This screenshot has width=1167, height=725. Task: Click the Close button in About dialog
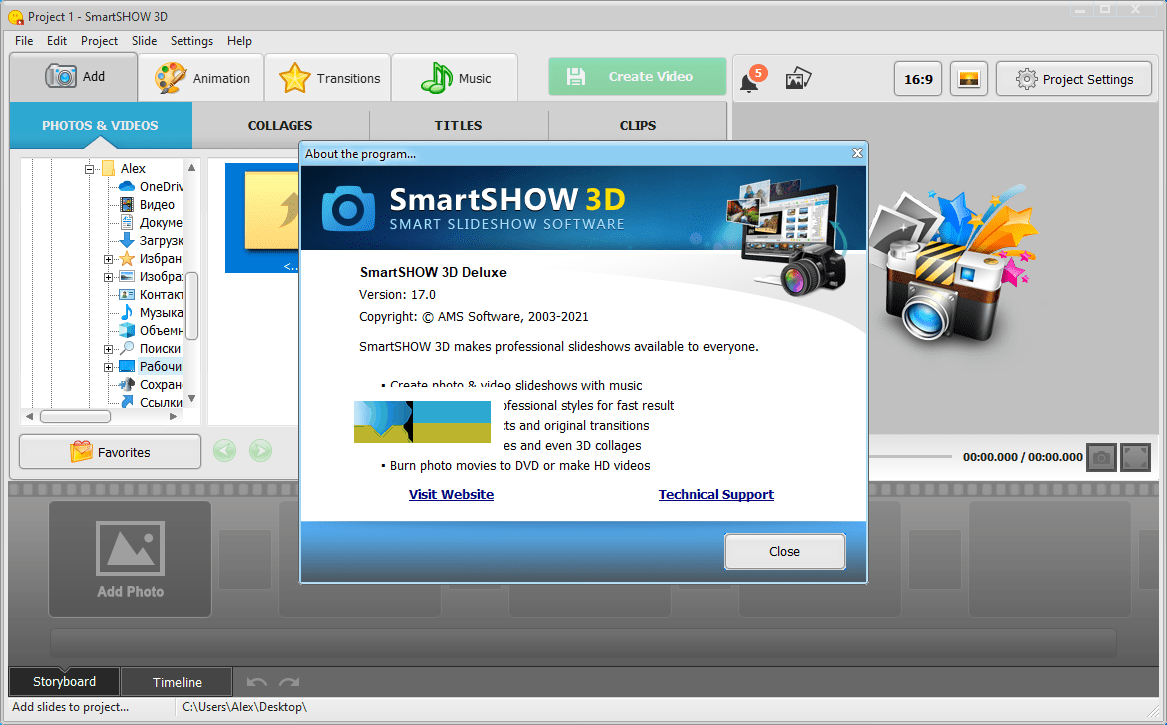784,552
